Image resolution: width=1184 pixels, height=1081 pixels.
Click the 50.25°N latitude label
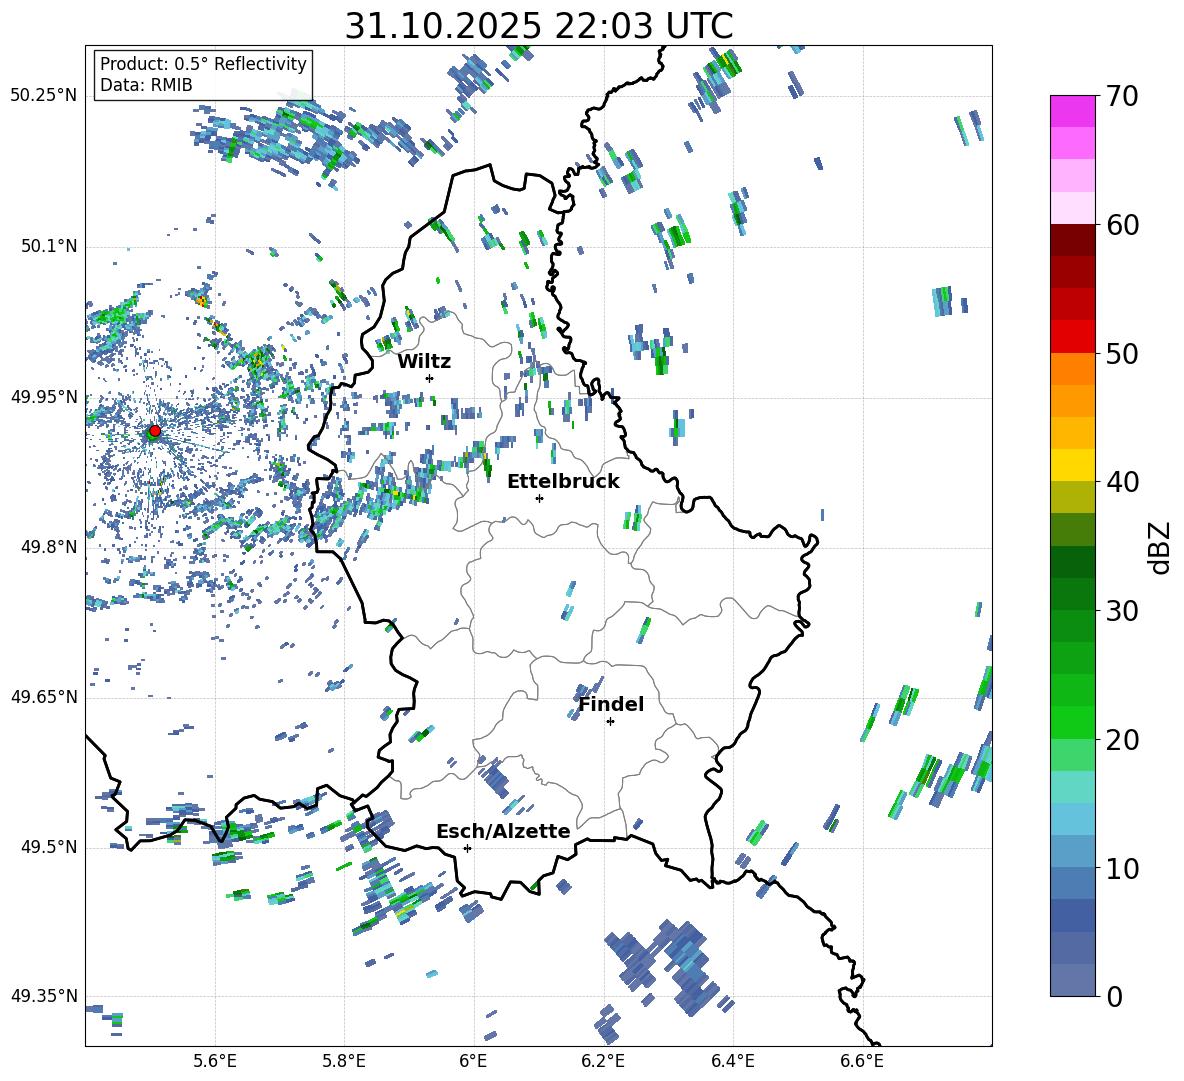44,96
